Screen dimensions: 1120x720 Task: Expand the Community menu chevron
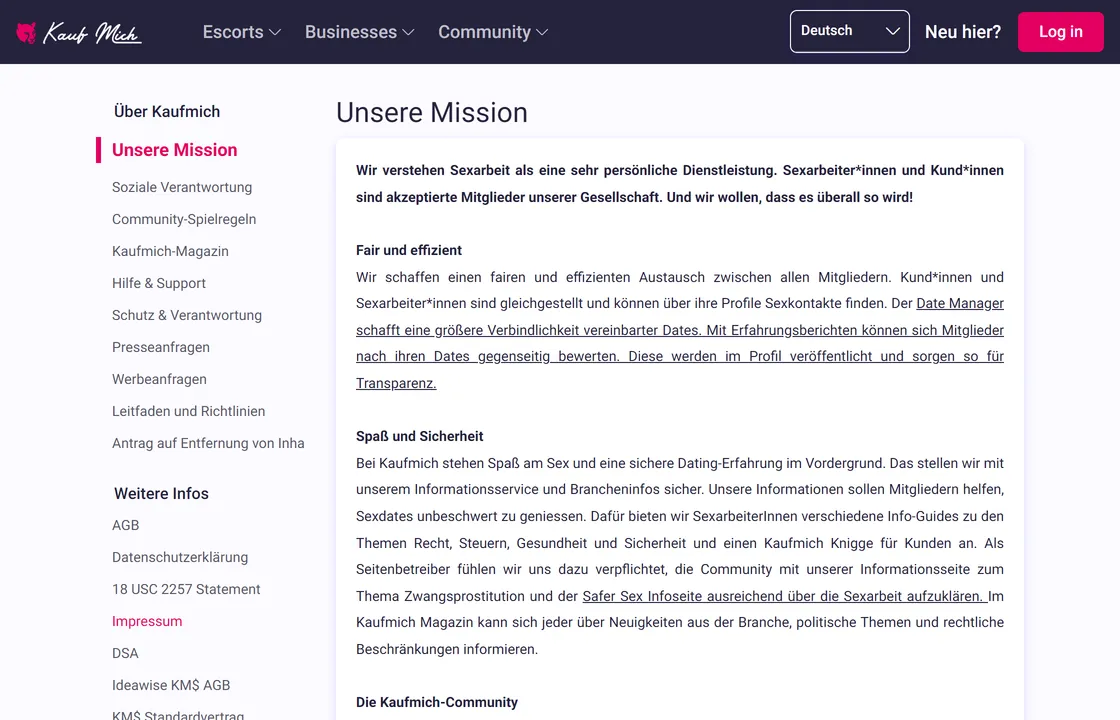point(542,32)
